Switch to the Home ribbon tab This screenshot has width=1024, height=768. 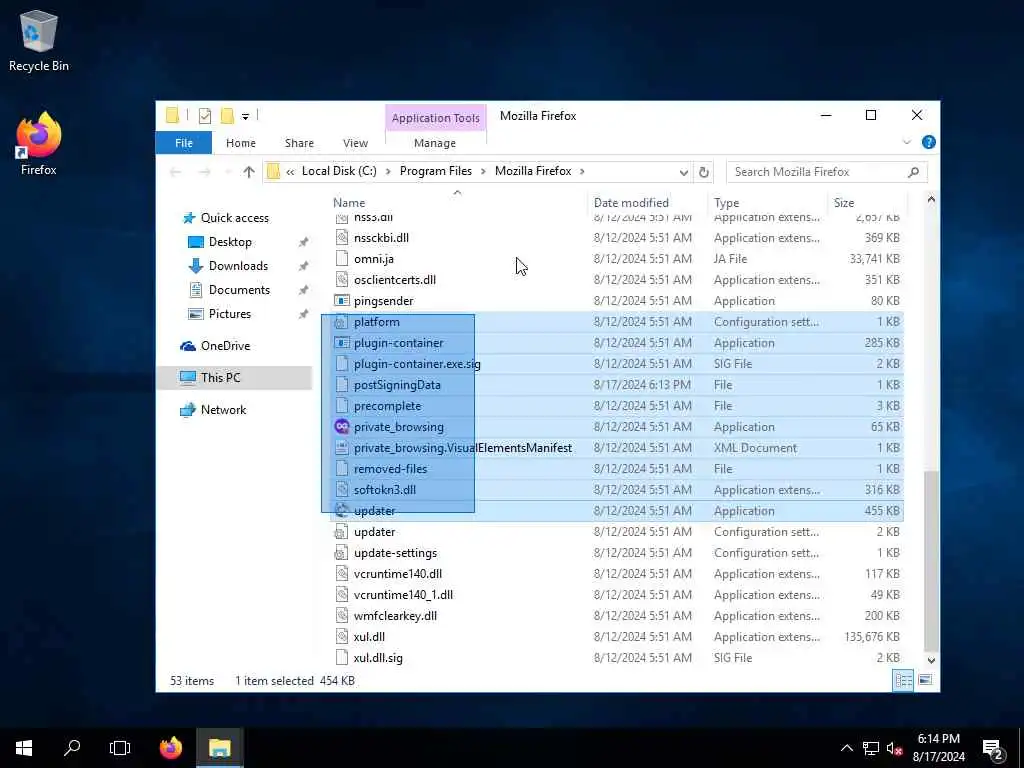click(x=240, y=143)
